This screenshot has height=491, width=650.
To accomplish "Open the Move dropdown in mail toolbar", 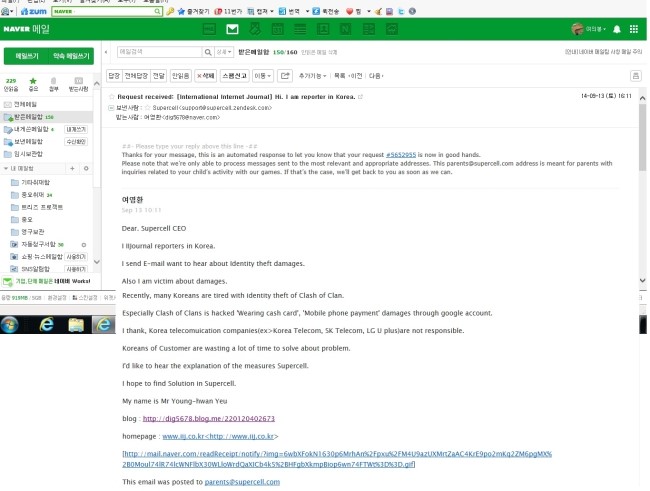I will 263,75.
